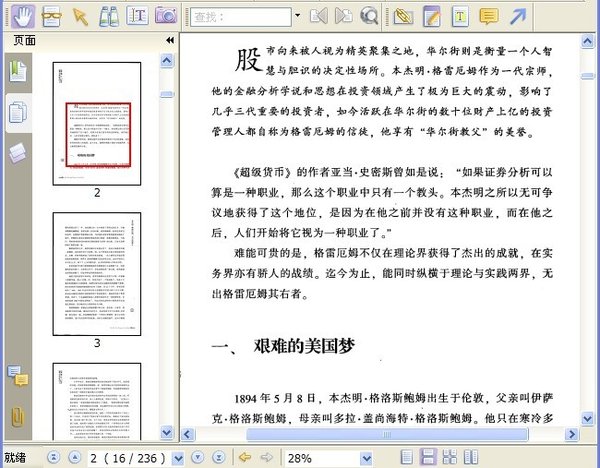This screenshot has width=600, height=468.
Task: Open the find box dropdown arrow
Action: tap(297, 16)
